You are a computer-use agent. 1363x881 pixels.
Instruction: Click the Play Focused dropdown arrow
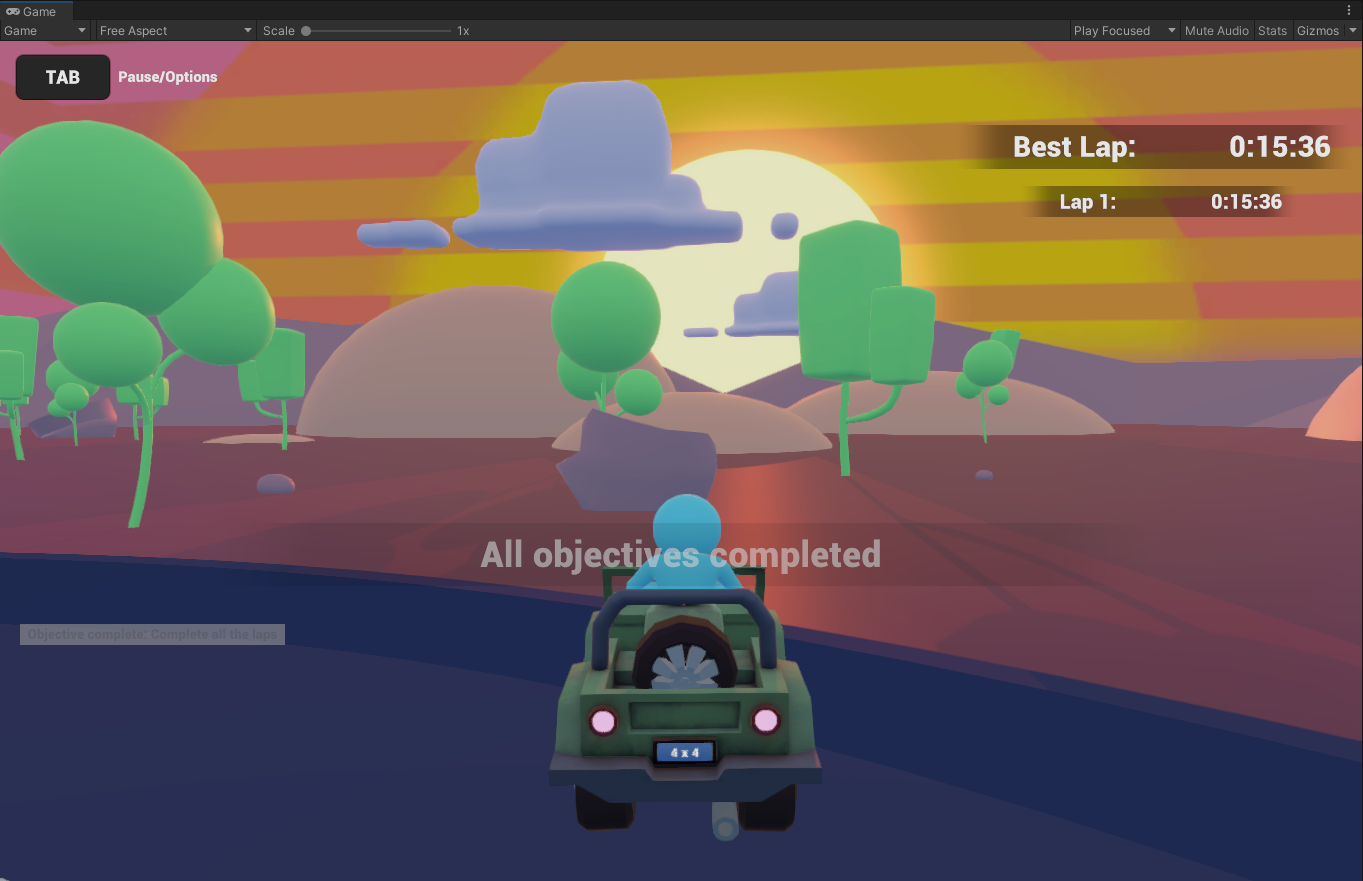(x=1170, y=30)
